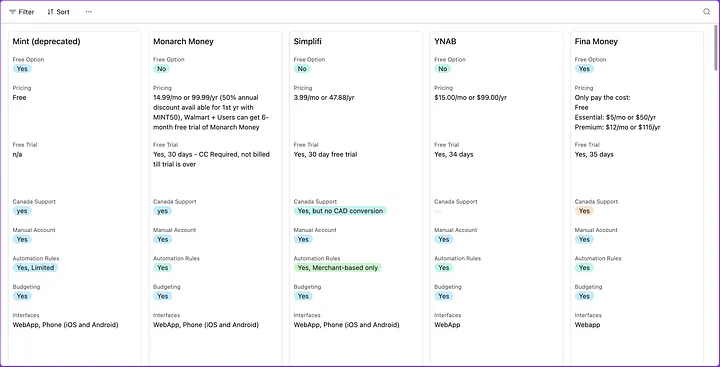Select Mint's Free Trial value n/a

[18, 154]
